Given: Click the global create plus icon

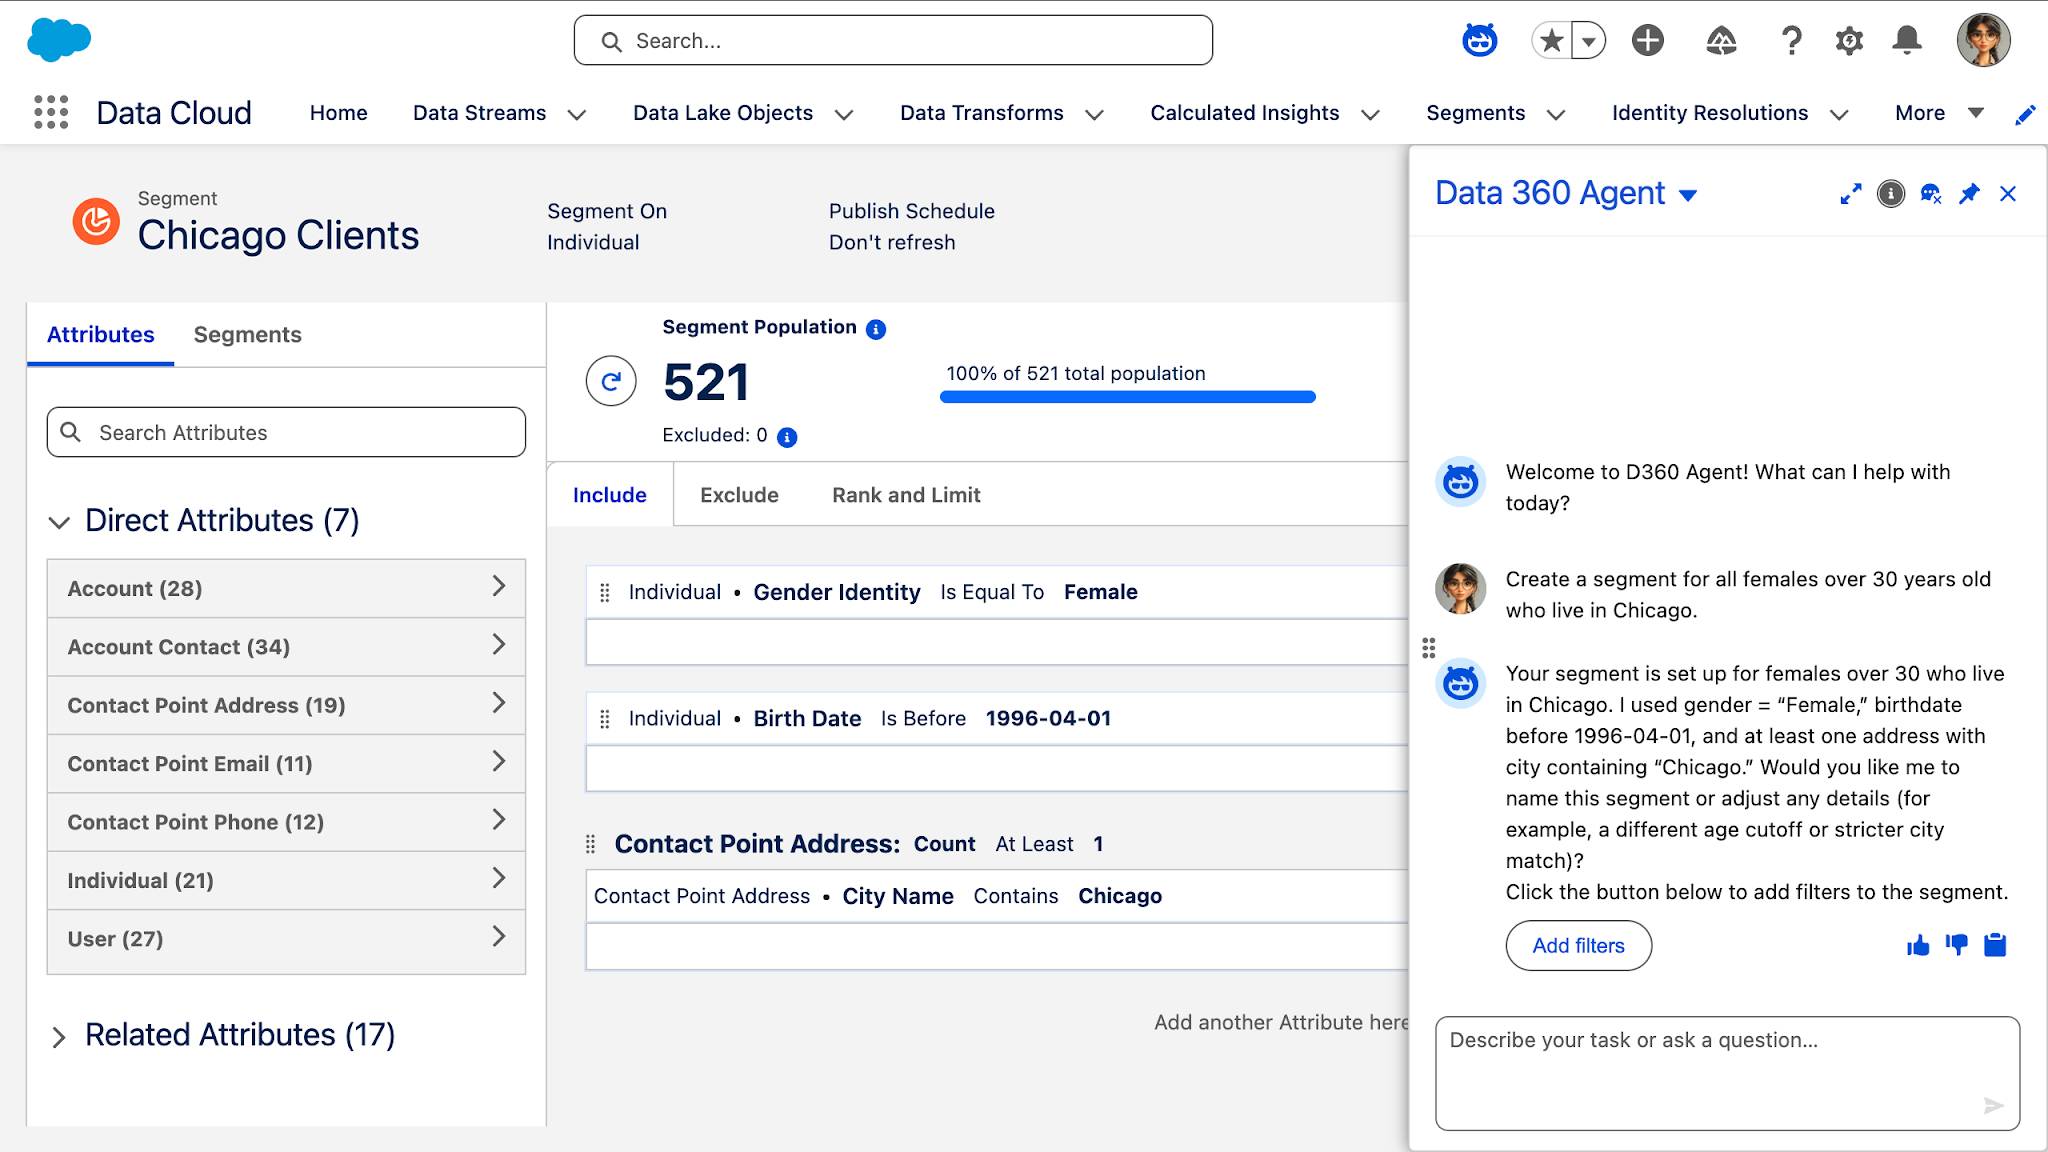Looking at the screenshot, I should click(1647, 41).
